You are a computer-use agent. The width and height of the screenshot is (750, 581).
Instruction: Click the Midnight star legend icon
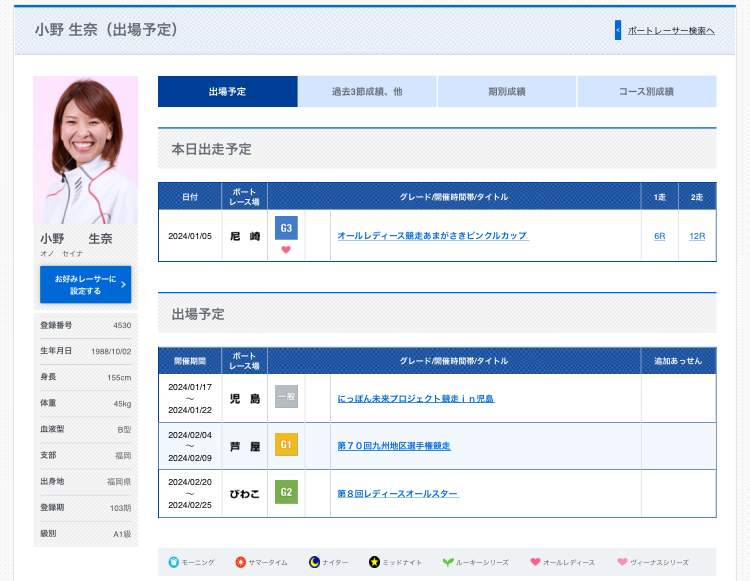coord(374,562)
